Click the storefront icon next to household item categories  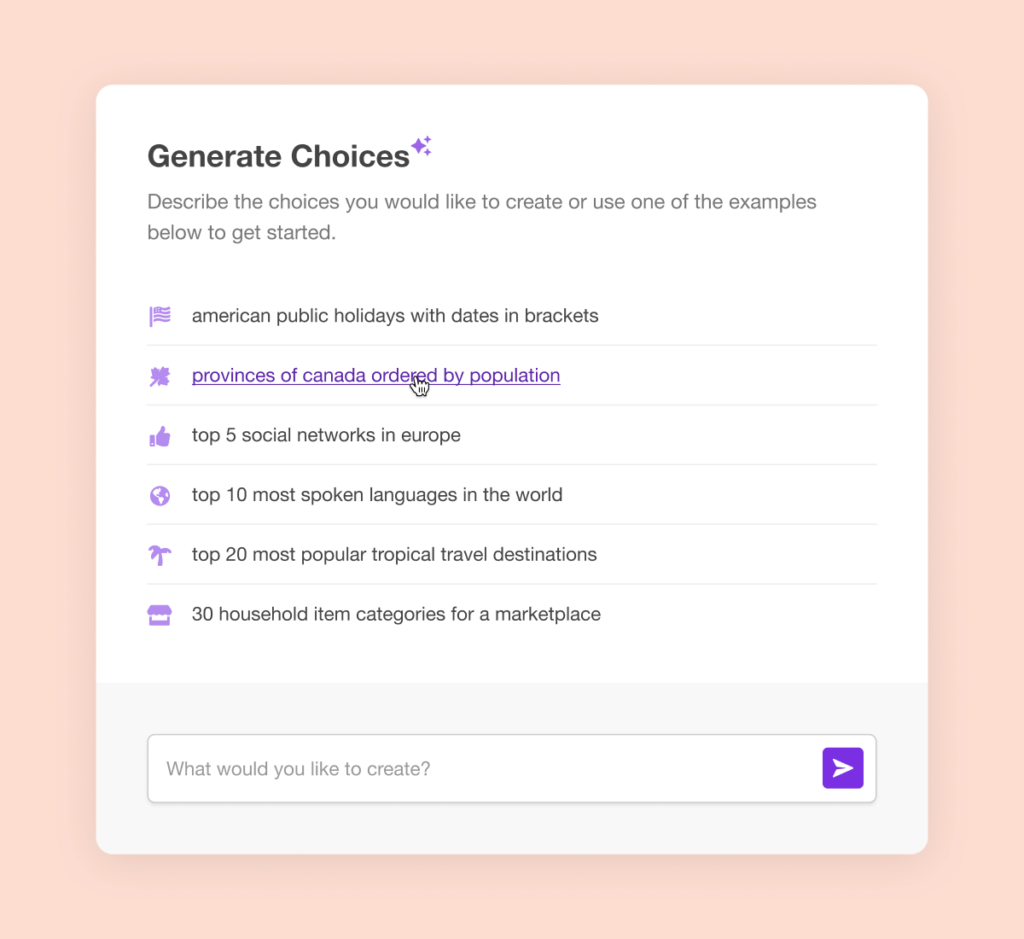160,614
